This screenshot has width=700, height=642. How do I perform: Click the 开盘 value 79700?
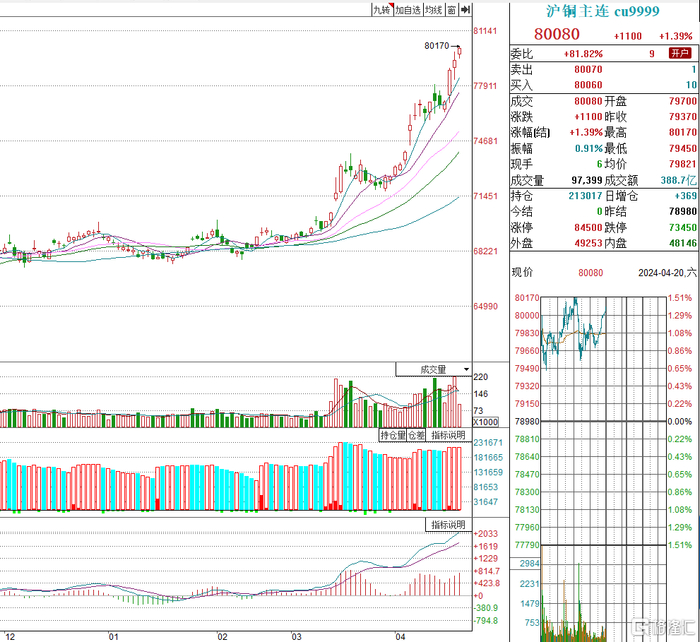(683, 101)
